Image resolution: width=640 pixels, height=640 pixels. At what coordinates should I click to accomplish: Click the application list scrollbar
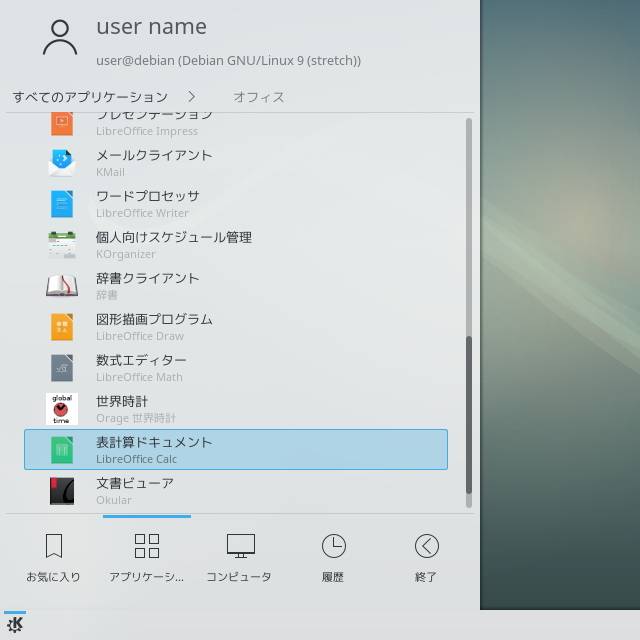[469, 313]
